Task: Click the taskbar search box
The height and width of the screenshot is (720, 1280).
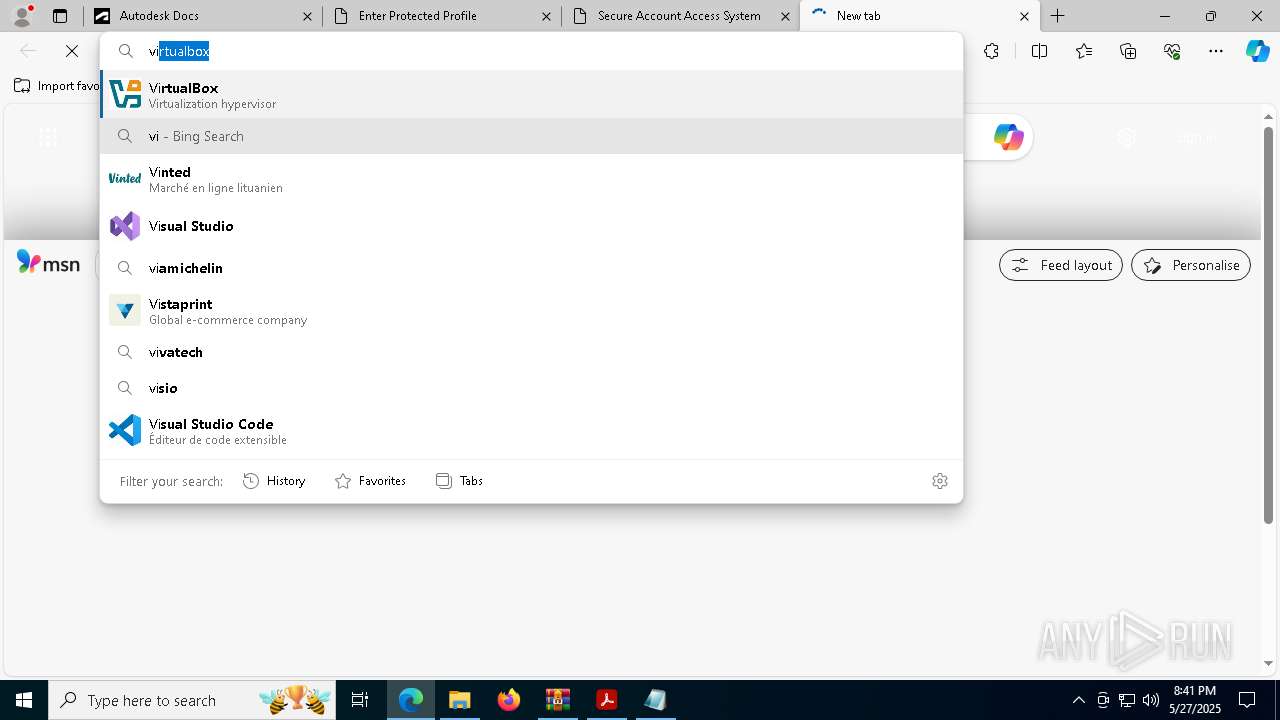Action: click(193, 700)
